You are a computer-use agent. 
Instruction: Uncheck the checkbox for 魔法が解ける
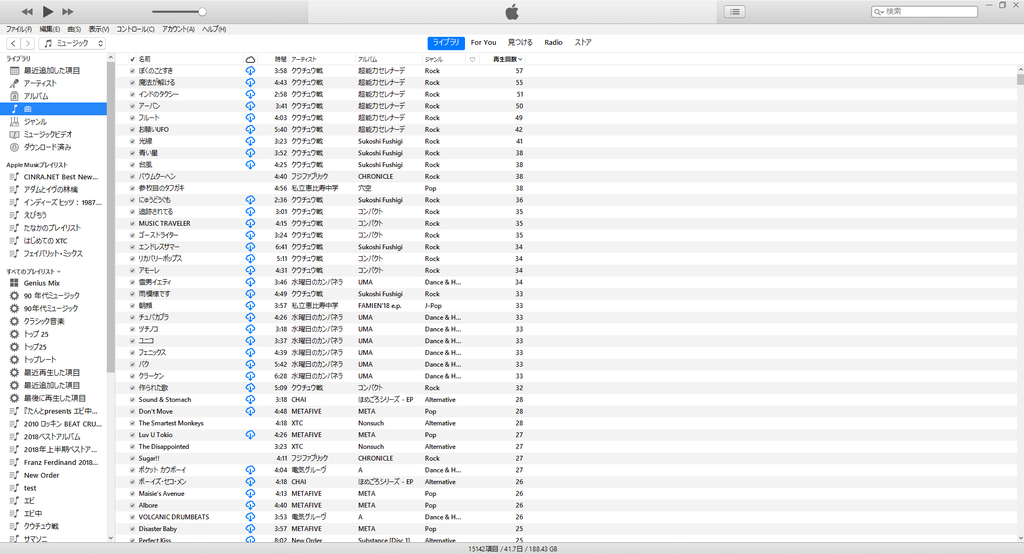(133, 82)
